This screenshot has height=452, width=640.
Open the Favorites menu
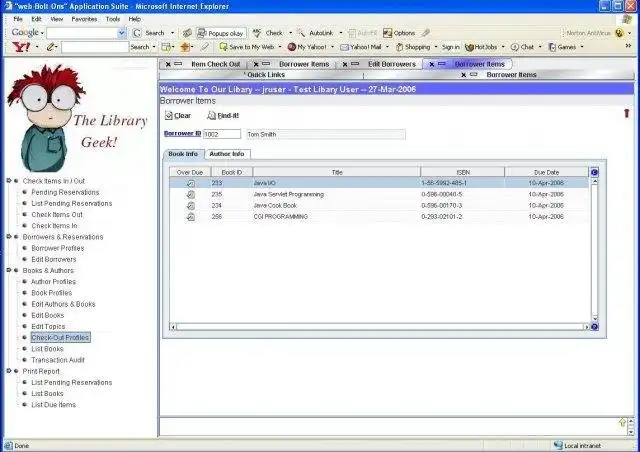[x=84, y=19]
